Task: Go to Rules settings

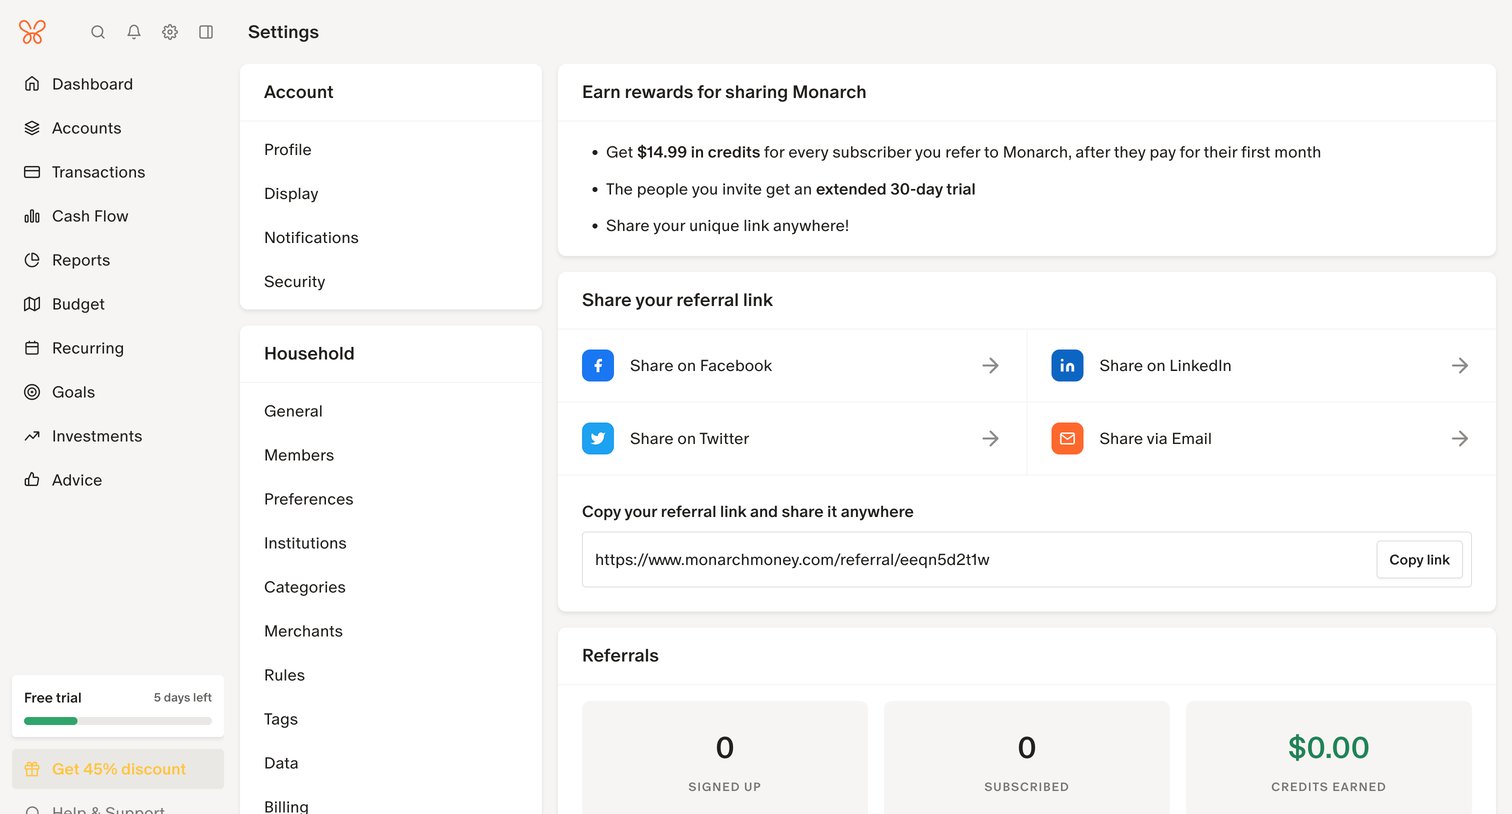Action: point(391,675)
